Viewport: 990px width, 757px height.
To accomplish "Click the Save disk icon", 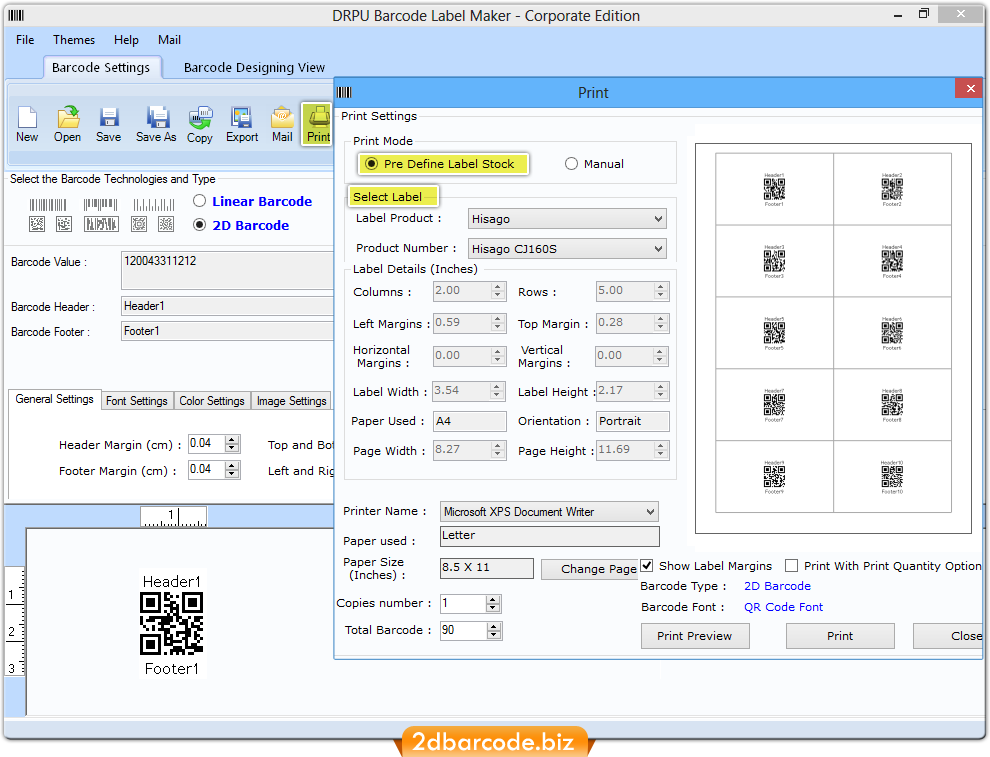I will (x=109, y=124).
